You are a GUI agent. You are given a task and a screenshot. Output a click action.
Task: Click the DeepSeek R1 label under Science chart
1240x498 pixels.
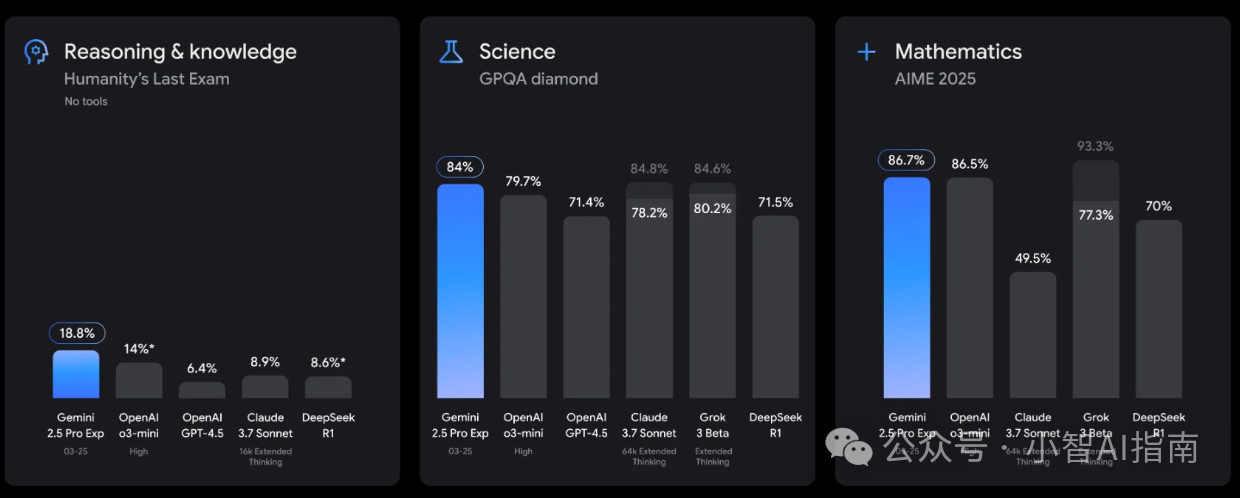pos(775,425)
